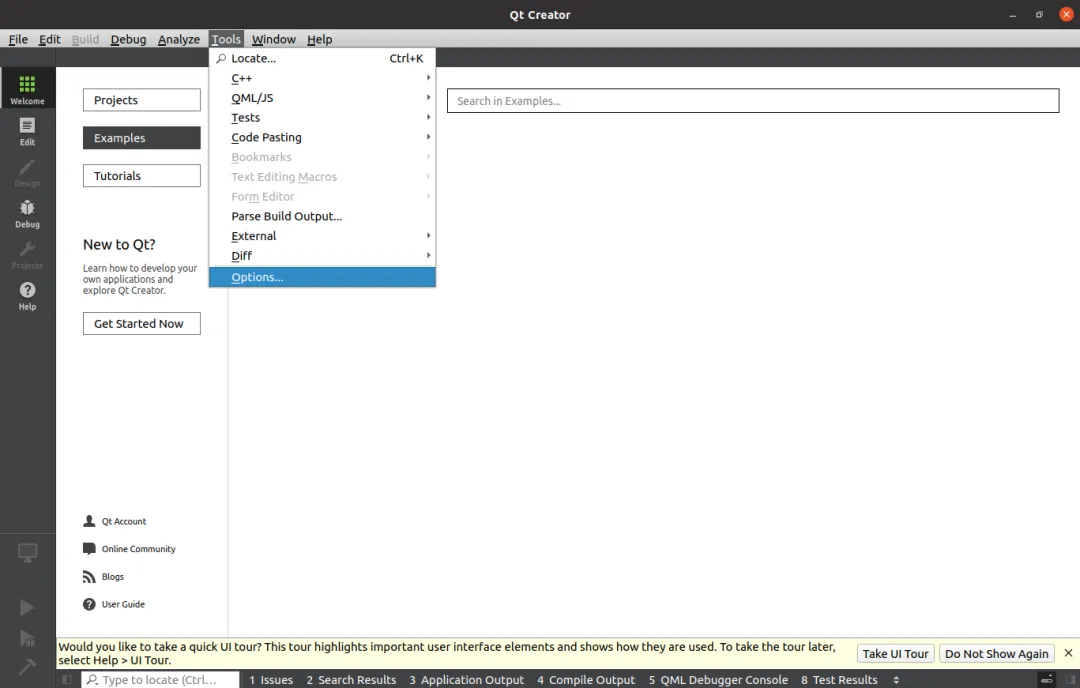Click Blogs RSS feed icon

click(89, 576)
